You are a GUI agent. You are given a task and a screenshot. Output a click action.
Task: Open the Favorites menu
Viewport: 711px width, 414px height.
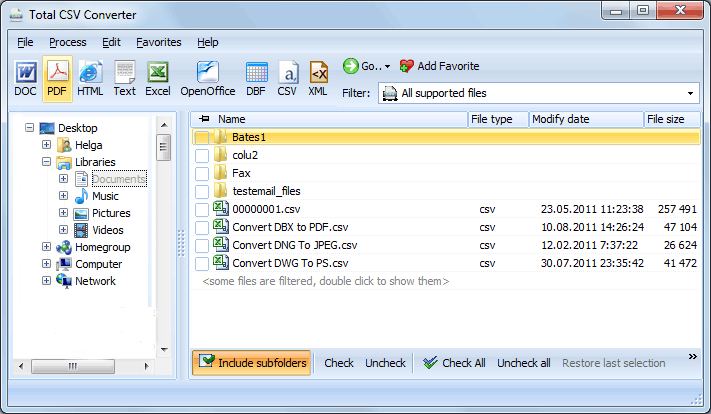pos(159,43)
